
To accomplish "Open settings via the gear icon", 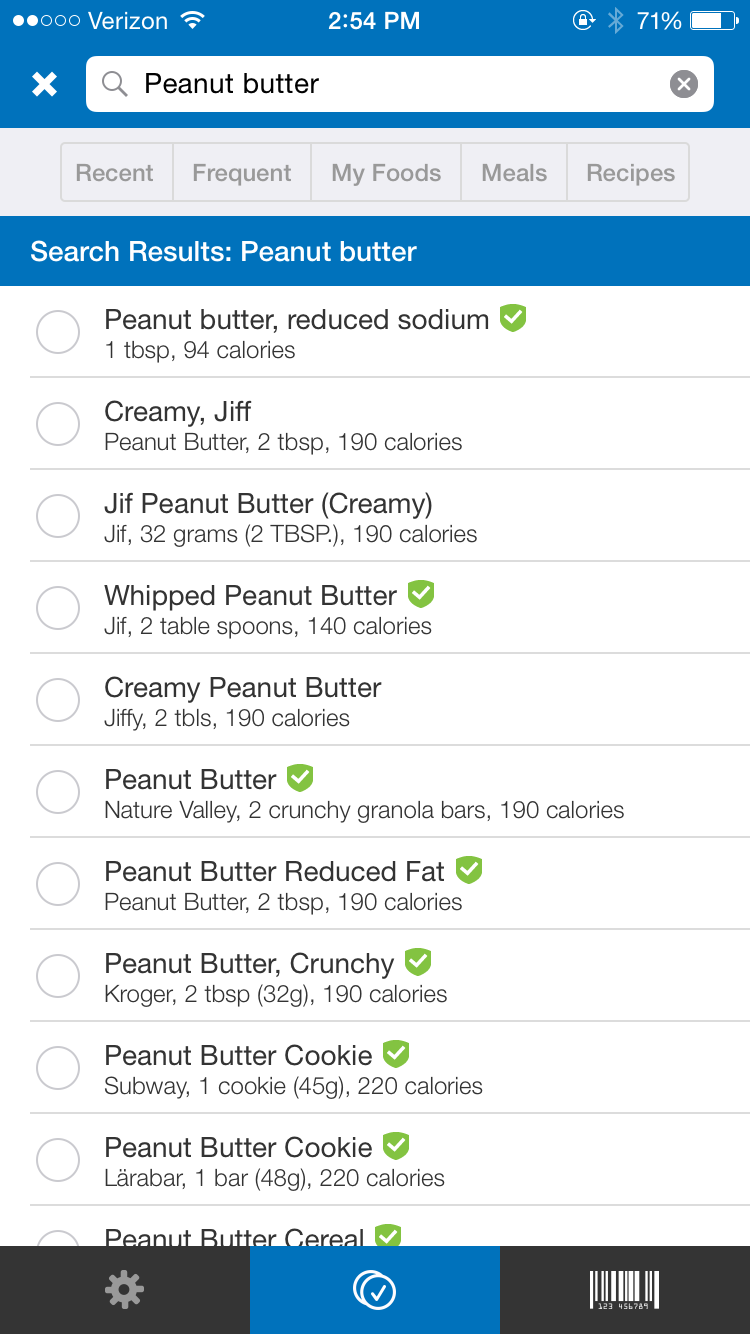I will 124,1290.
